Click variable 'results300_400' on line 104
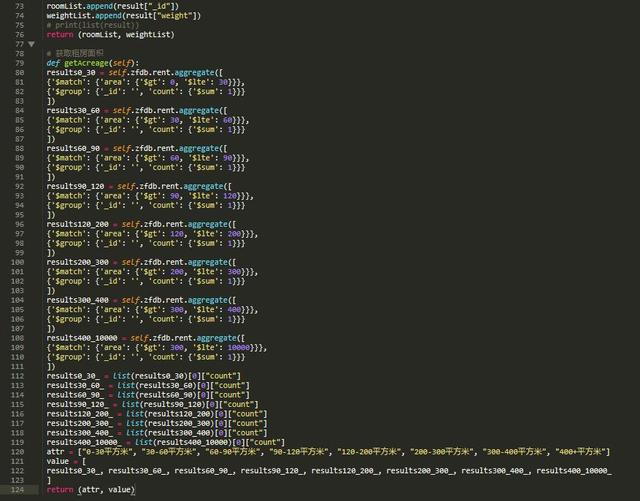This screenshot has width=640, height=501. tap(78, 301)
